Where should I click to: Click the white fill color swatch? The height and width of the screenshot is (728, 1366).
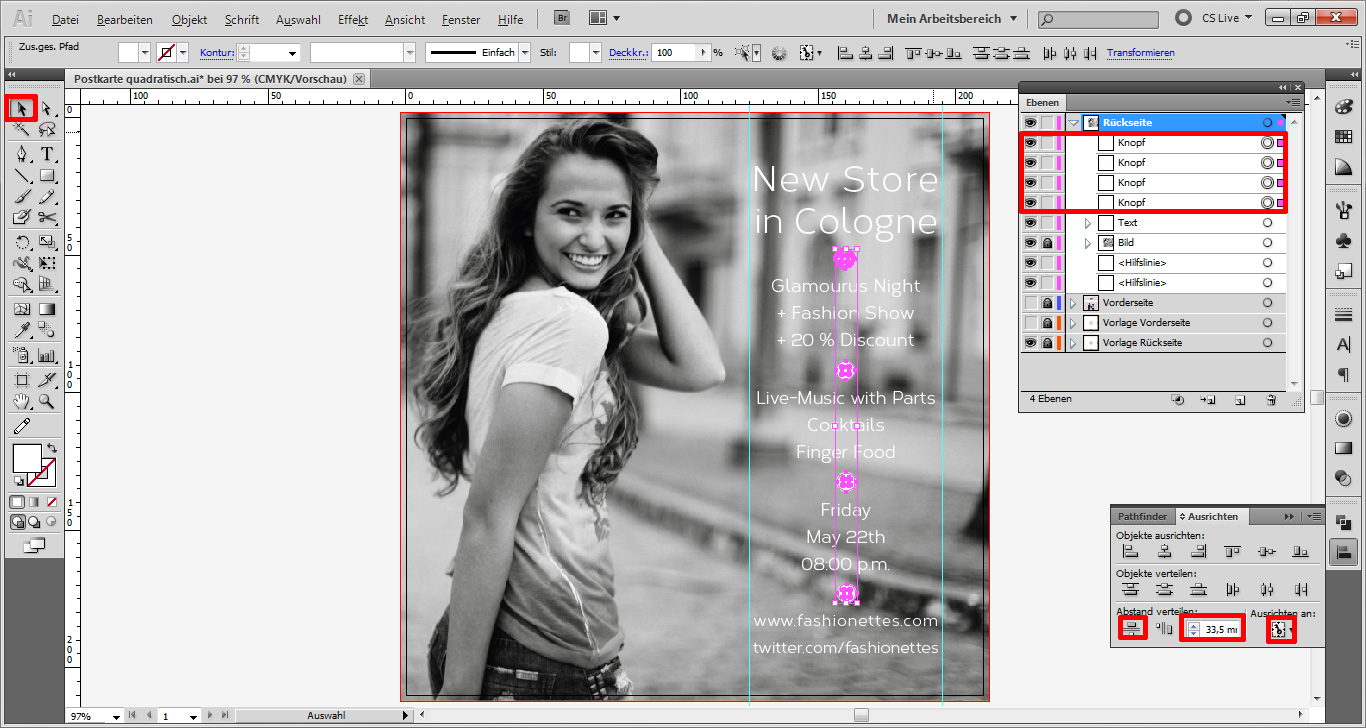(x=26, y=458)
